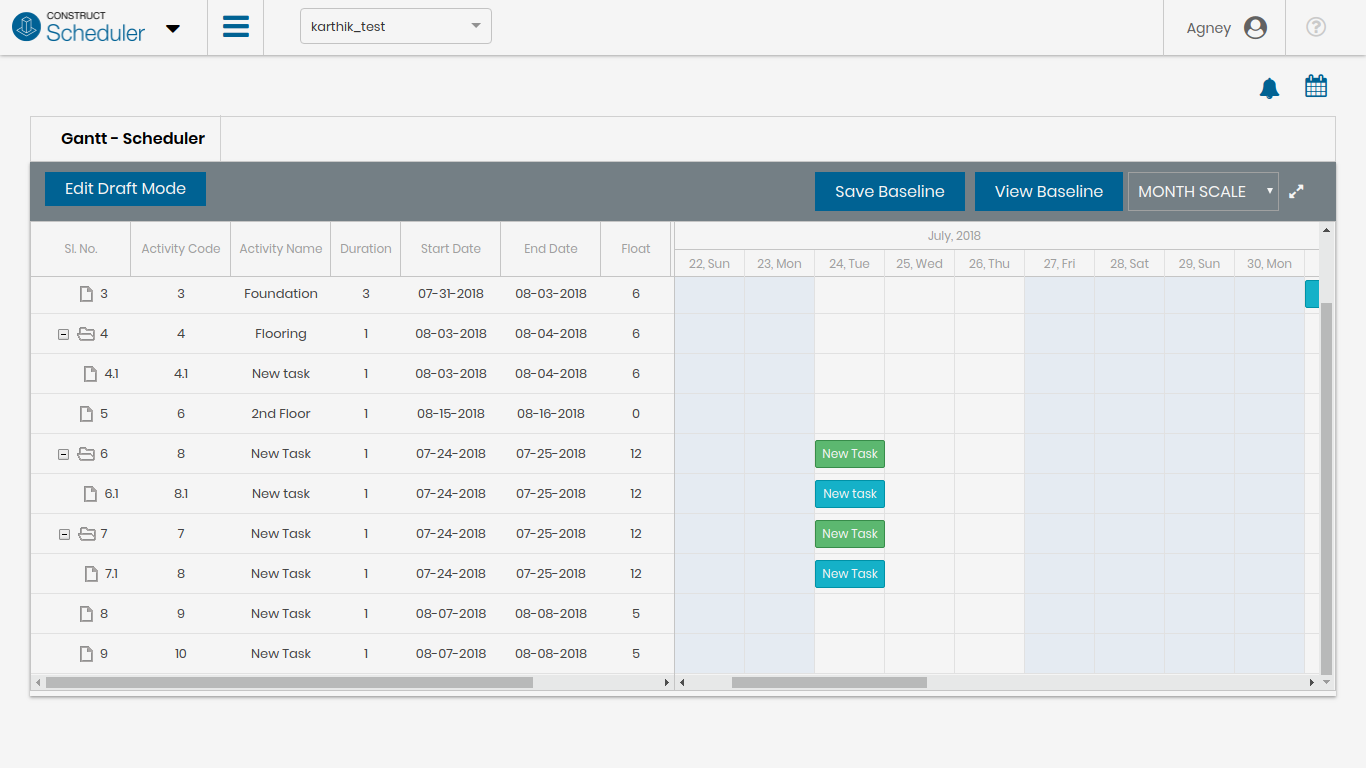Click the file icon of row 8
The height and width of the screenshot is (768, 1366).
point(86,614)
